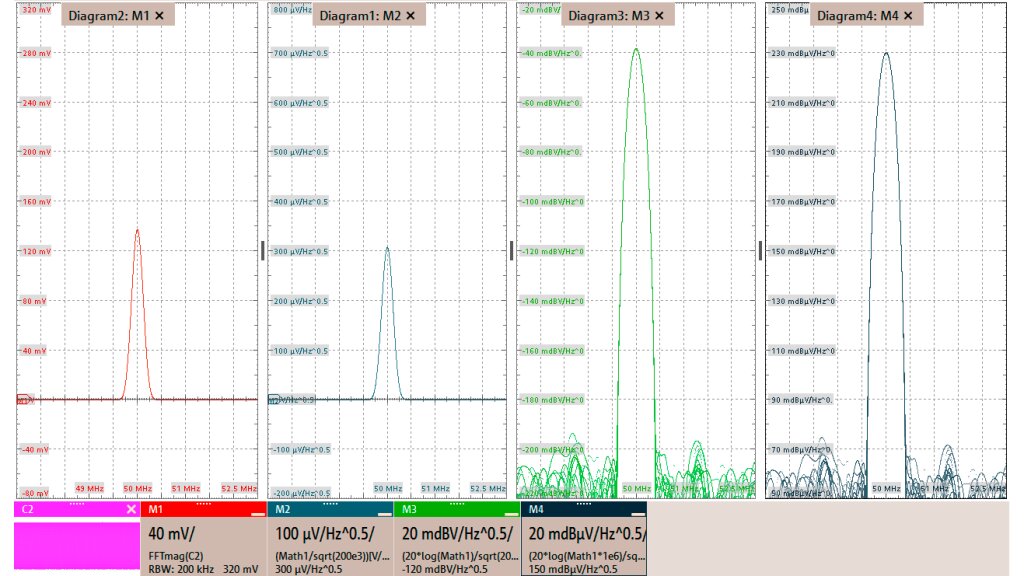Screen dimensions: 1024x576
Task: Click the M3 formula (20*log(Math1)/sqrt...
Action: [x=460, y=556]
